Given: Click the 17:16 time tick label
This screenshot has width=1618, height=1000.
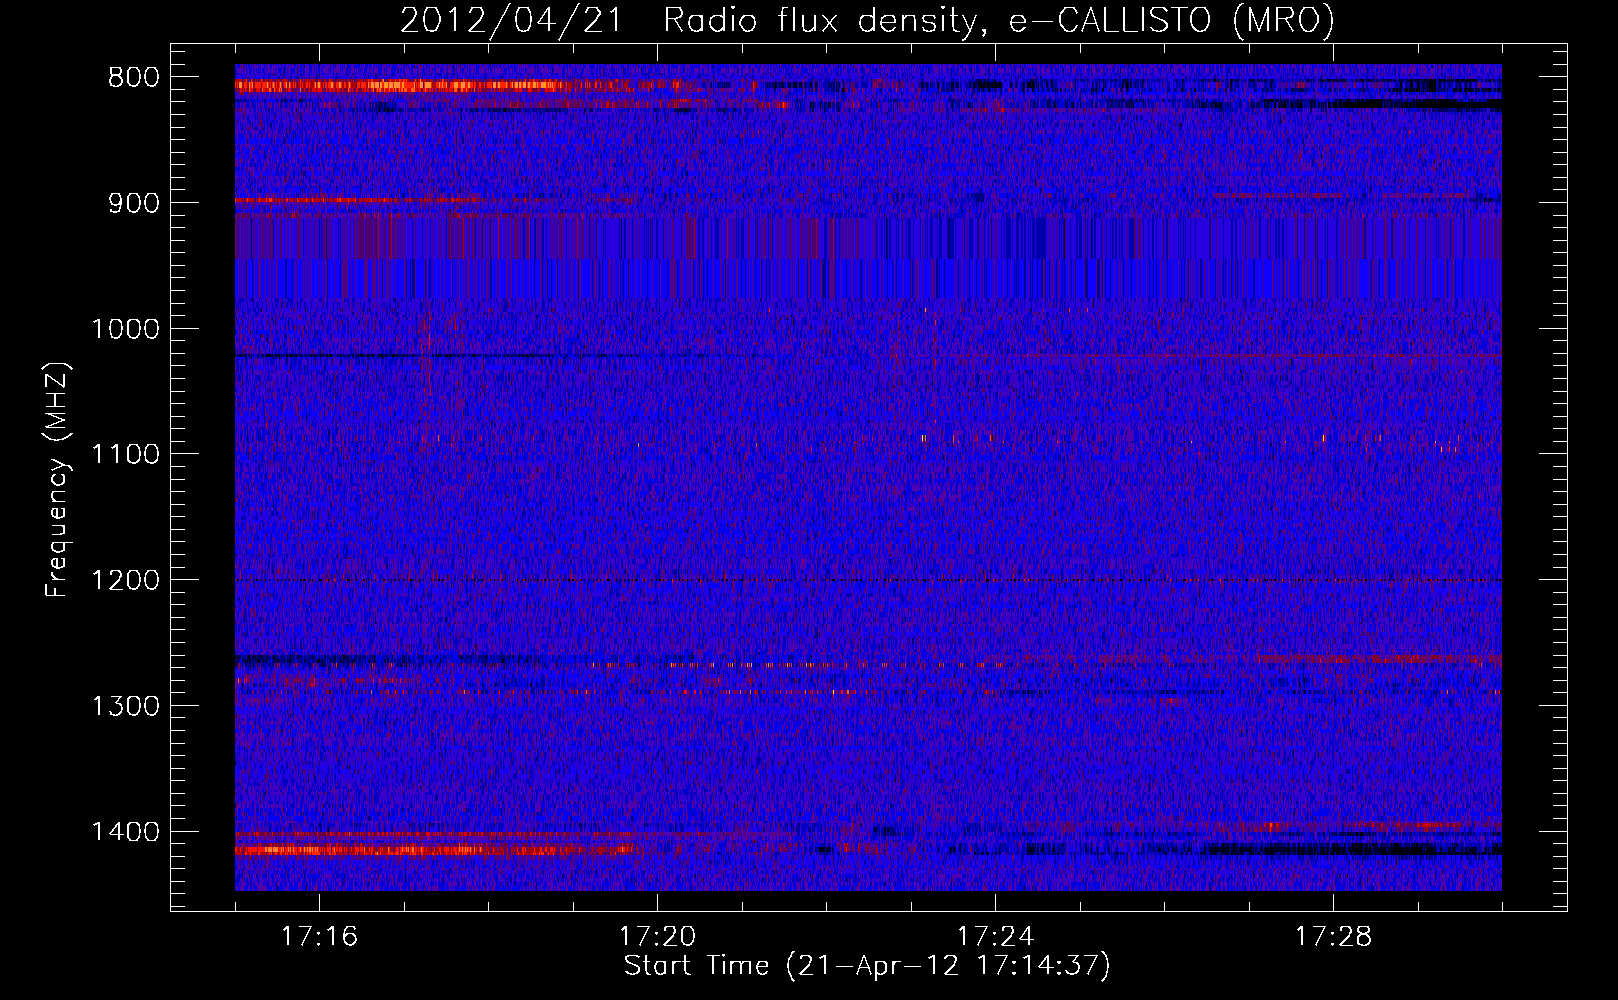Looking at the screenshot, I should coord(319,937).
